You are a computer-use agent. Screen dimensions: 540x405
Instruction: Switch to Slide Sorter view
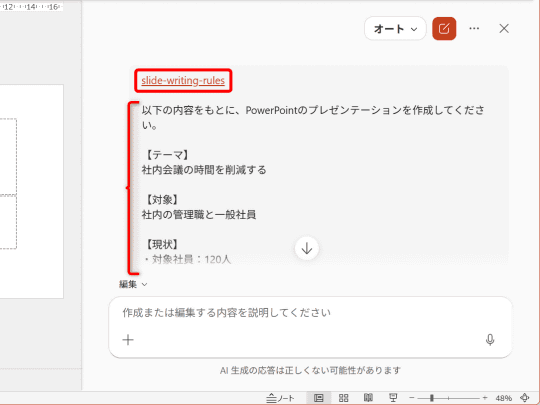[343, 398]
